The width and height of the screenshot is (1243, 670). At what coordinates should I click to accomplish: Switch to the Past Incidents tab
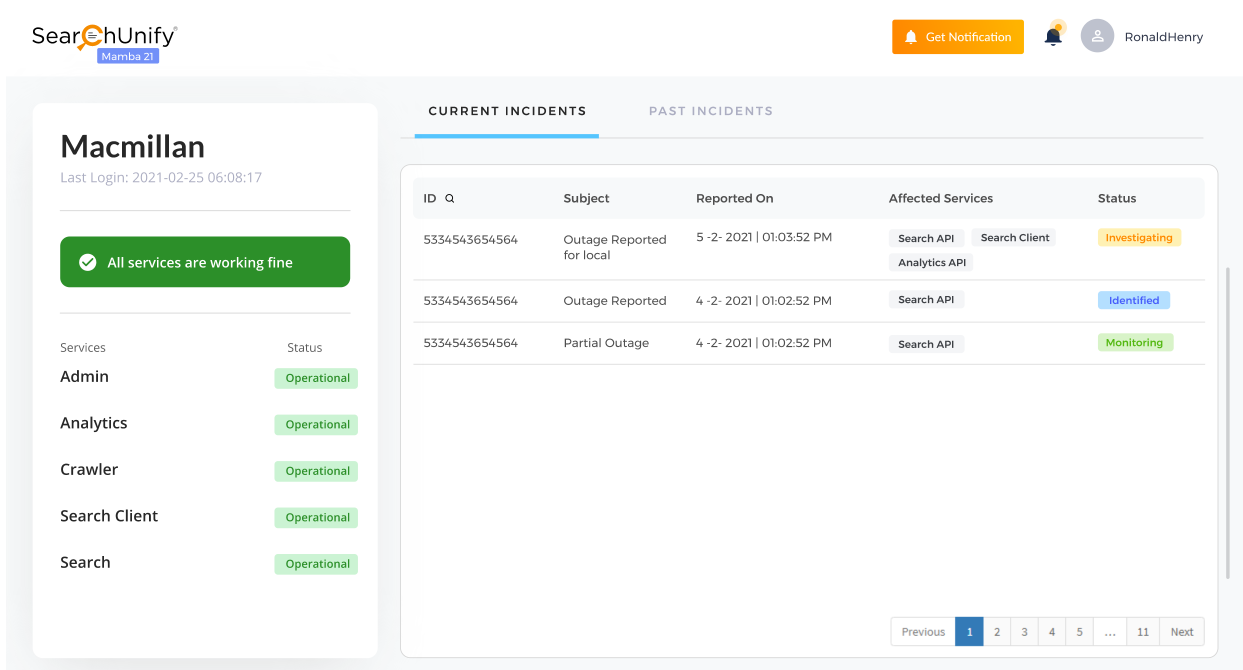(710, 111)
